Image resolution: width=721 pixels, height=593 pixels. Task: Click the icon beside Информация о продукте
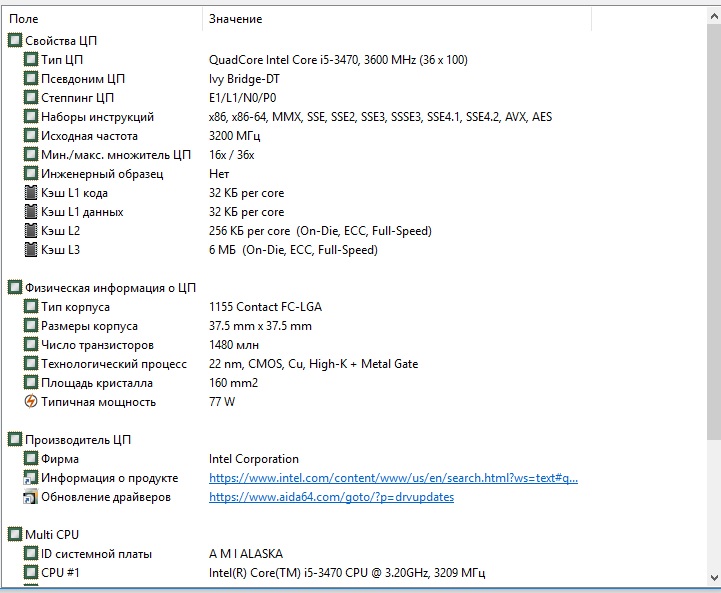[x=31, y=478]
